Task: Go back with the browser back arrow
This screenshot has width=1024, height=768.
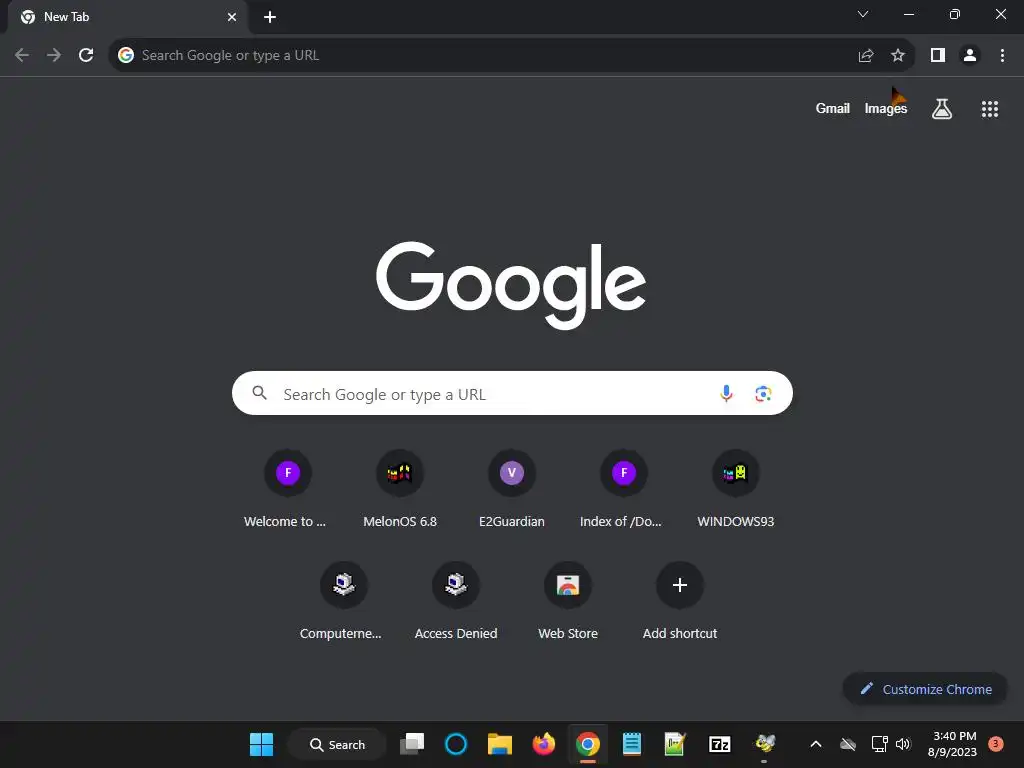Action: [22, 56]
